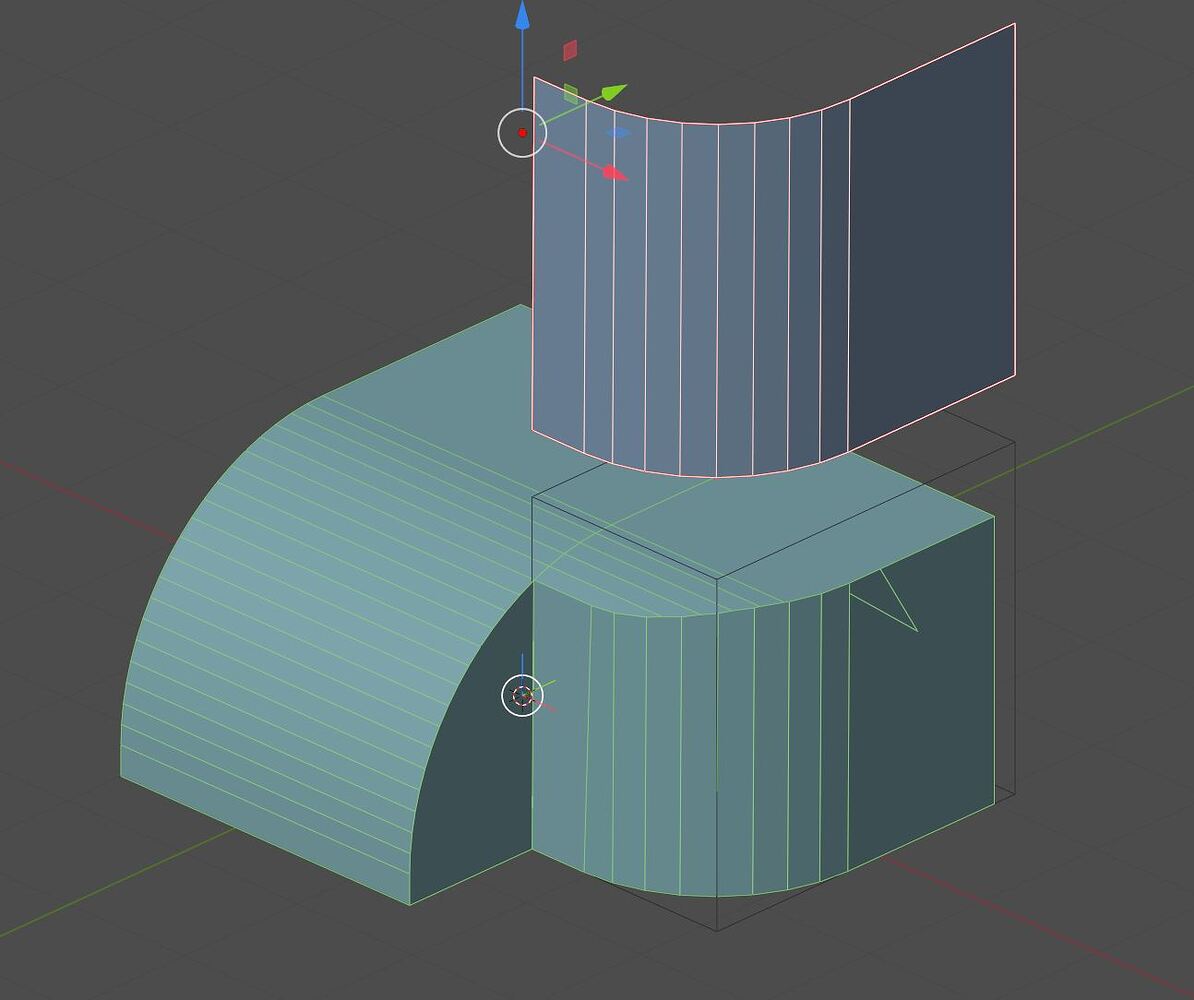Click the 3D cursor at the lower mesh
Viewport: 1194px width, 1000px height.
pos(522,695)
